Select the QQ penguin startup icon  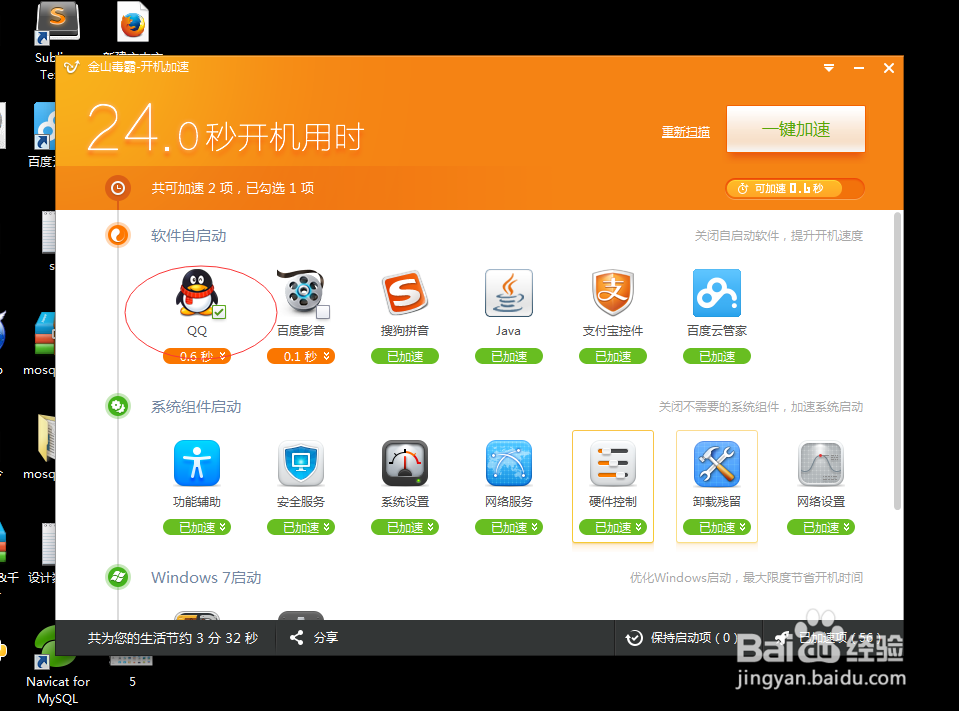(196, 292)
